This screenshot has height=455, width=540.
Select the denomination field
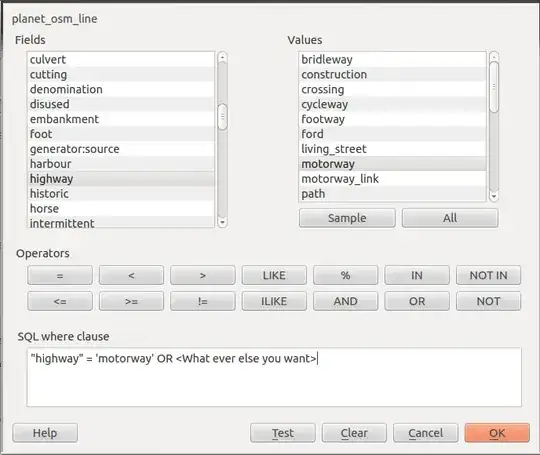point(121,89)
